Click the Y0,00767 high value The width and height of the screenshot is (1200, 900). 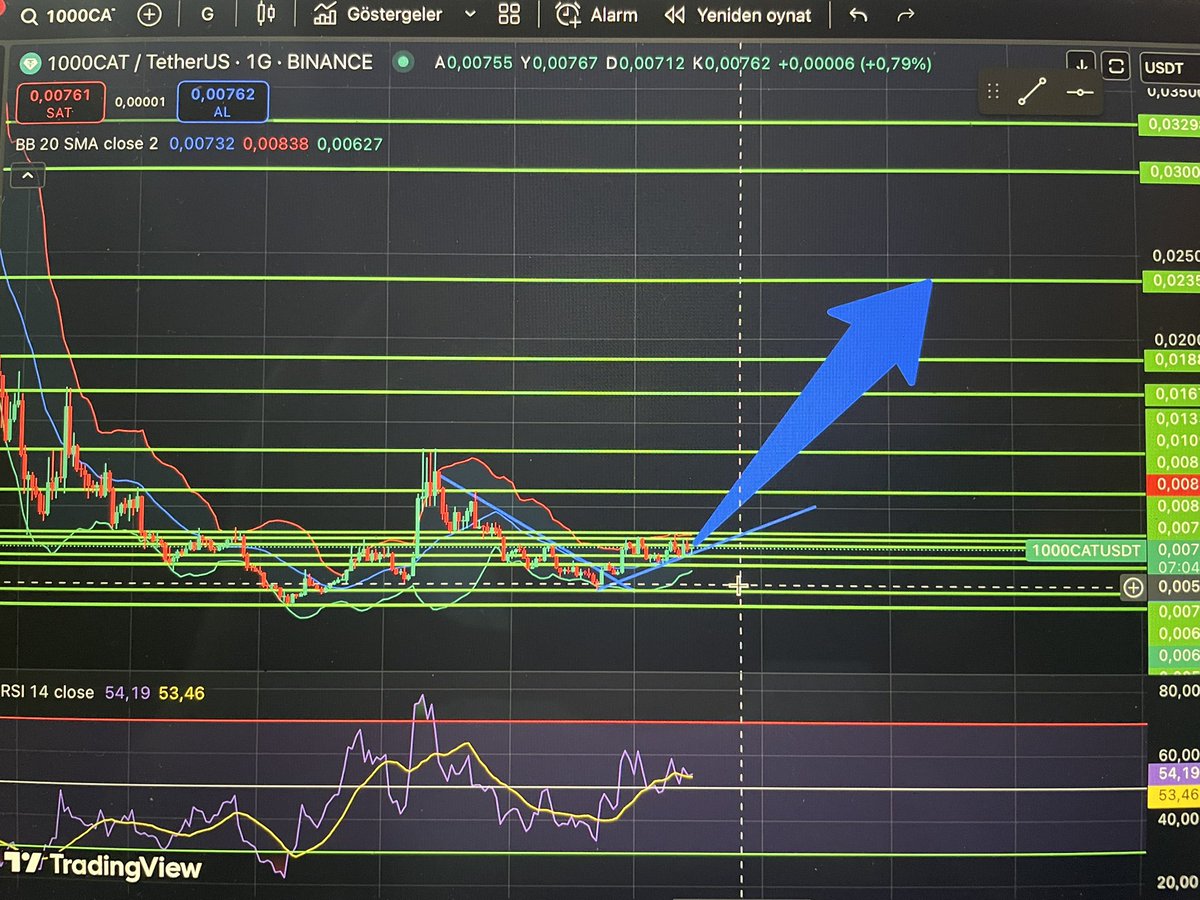coord(558,63)
